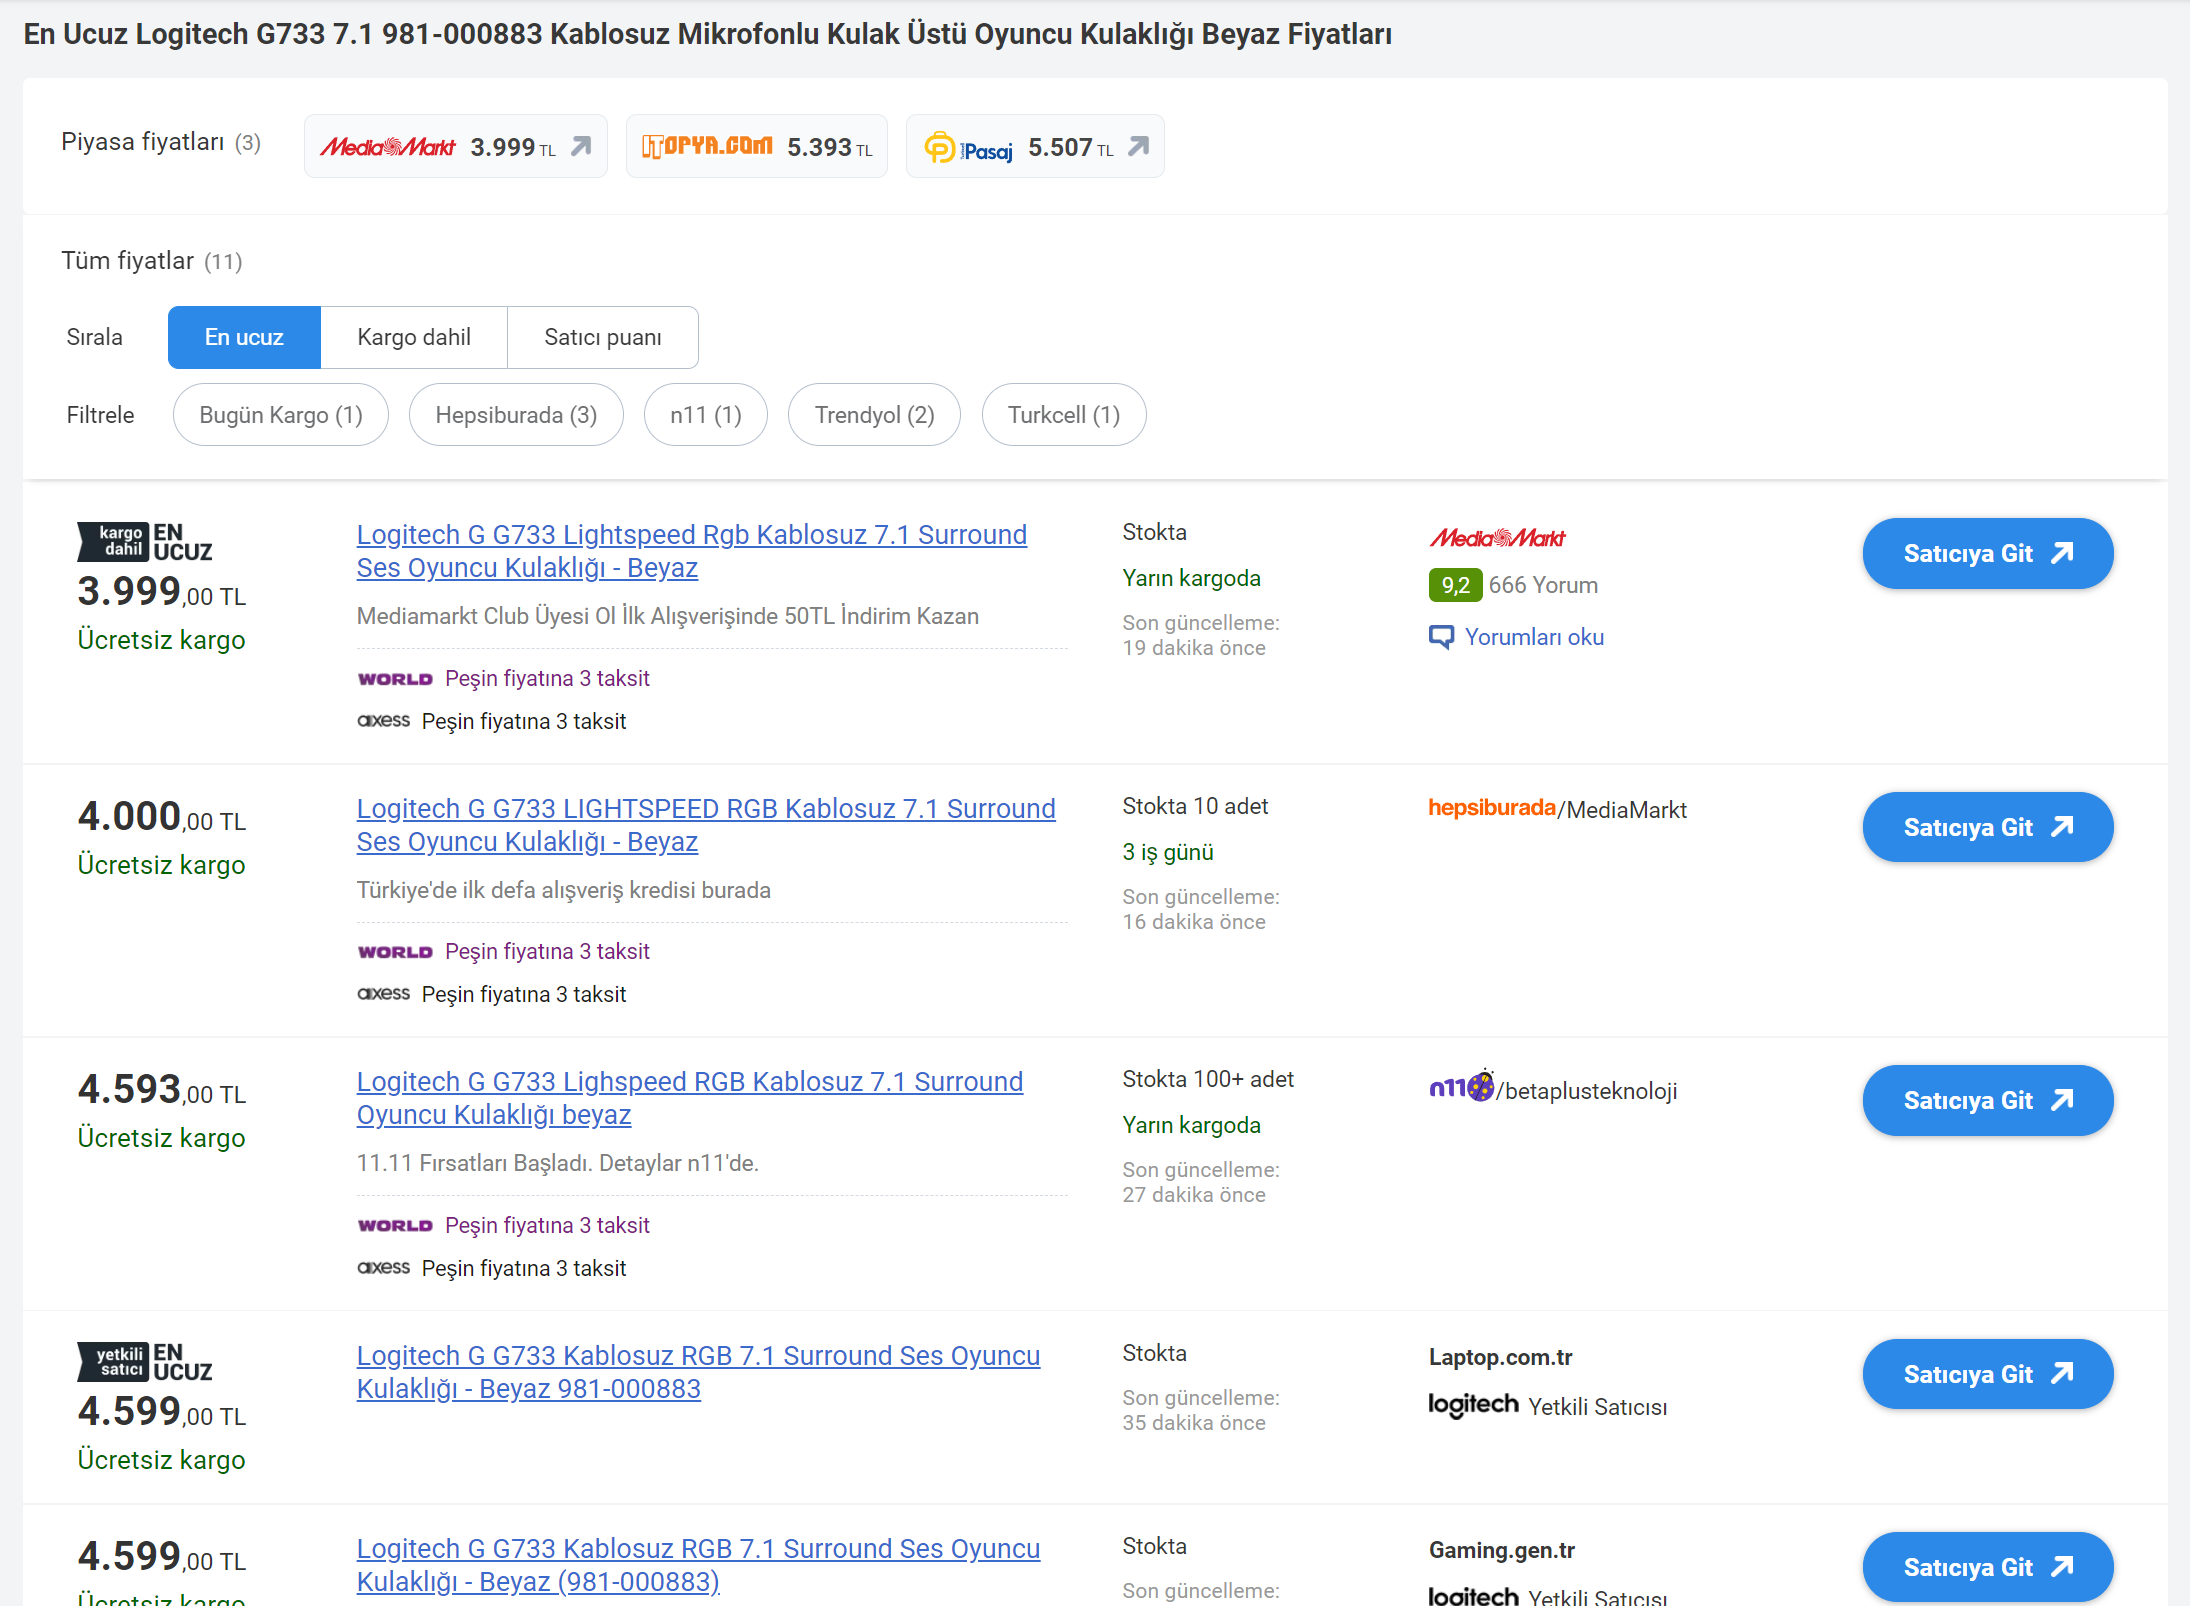Click the 9,2 seller rating badge
Viewport: 2190px width, 1606px height.
(1455, 585)
